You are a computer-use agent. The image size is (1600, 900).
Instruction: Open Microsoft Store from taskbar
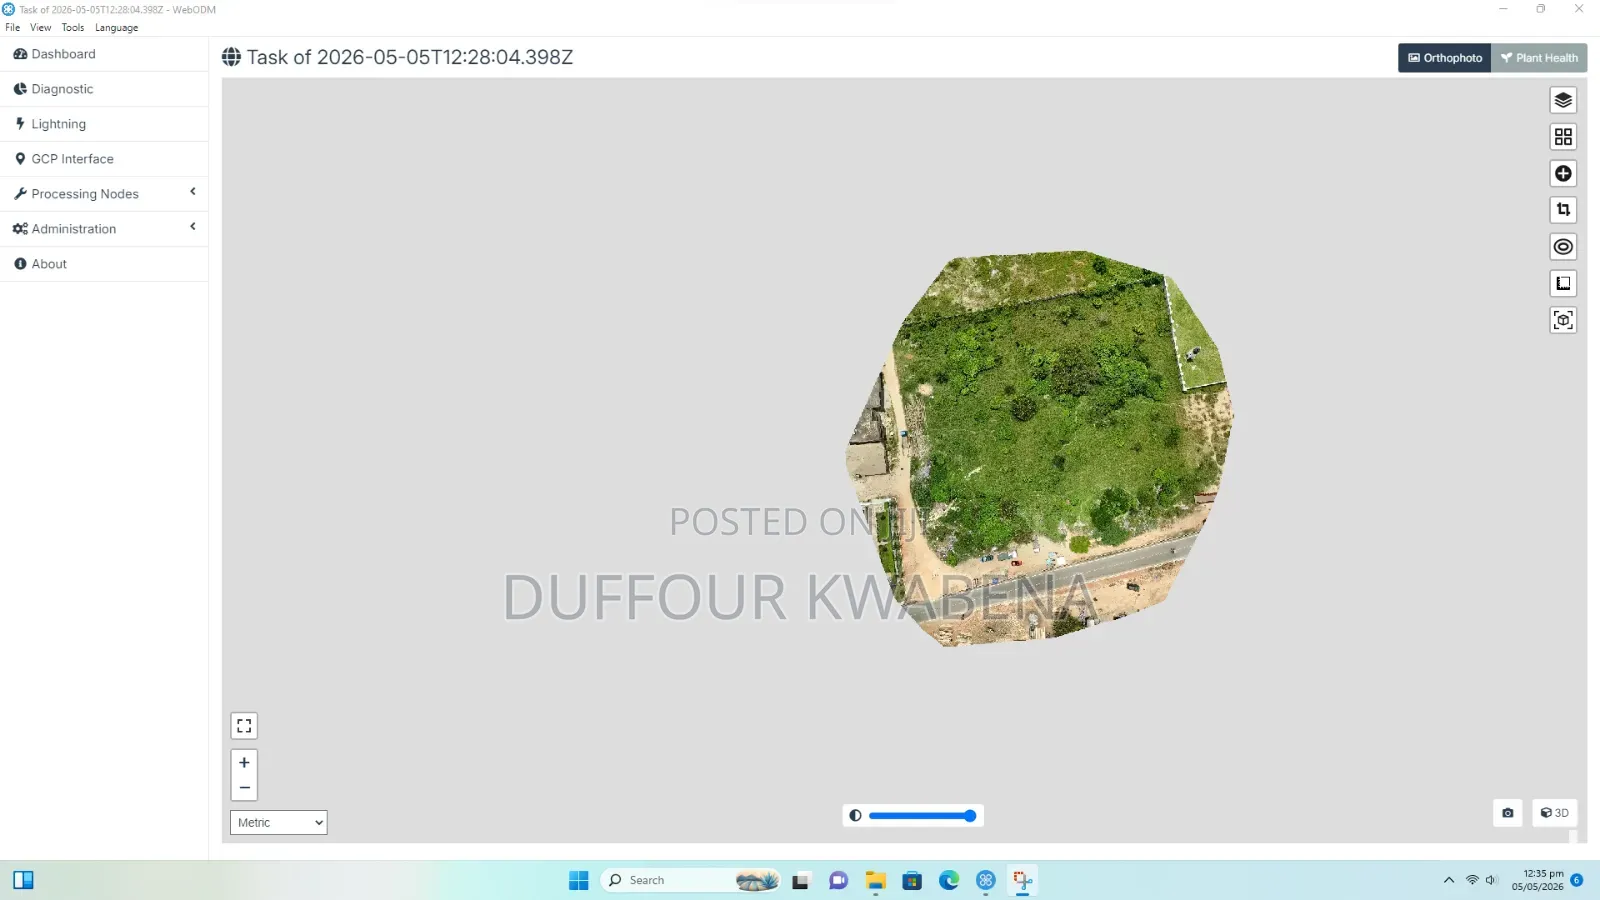pos(912,881)
